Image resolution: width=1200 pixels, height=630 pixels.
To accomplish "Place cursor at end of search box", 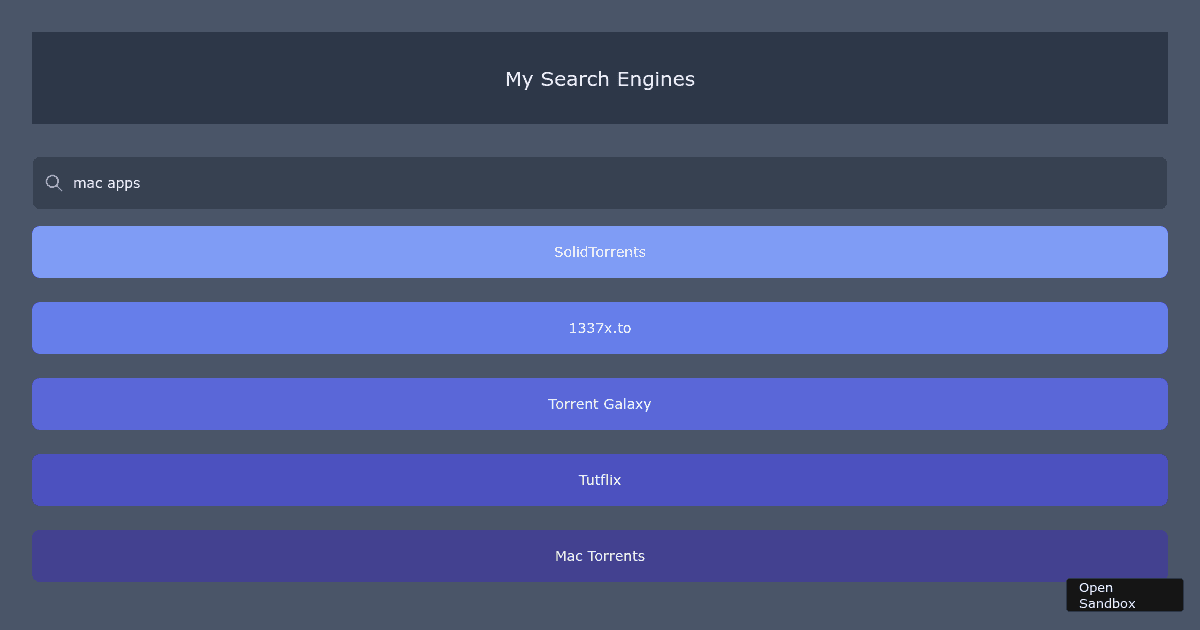I will click(x=1100, y=183).
